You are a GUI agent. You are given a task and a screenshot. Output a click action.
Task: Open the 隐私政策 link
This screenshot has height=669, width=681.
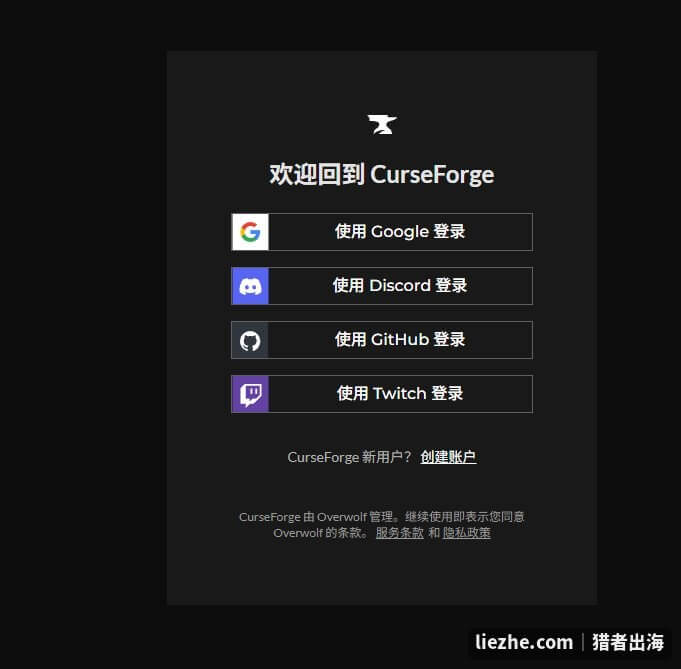[x=467, y=533]
